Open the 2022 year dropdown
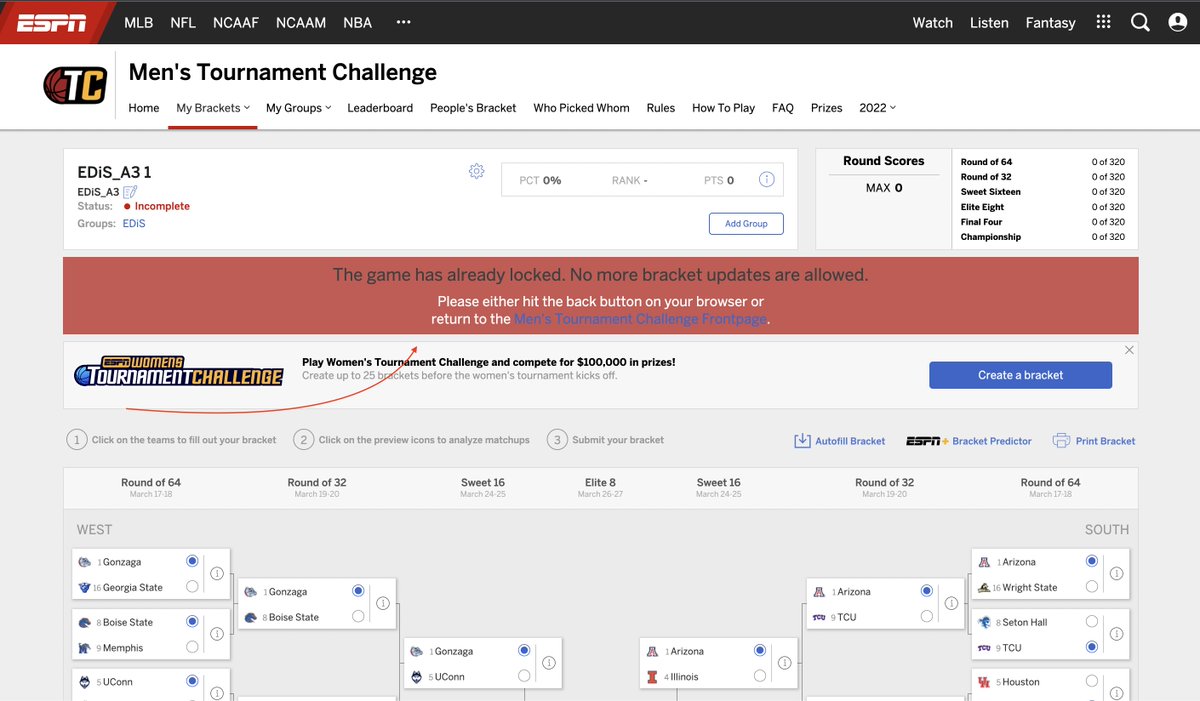Screen dimensions: 1200x701 click(x=877, y=108)
